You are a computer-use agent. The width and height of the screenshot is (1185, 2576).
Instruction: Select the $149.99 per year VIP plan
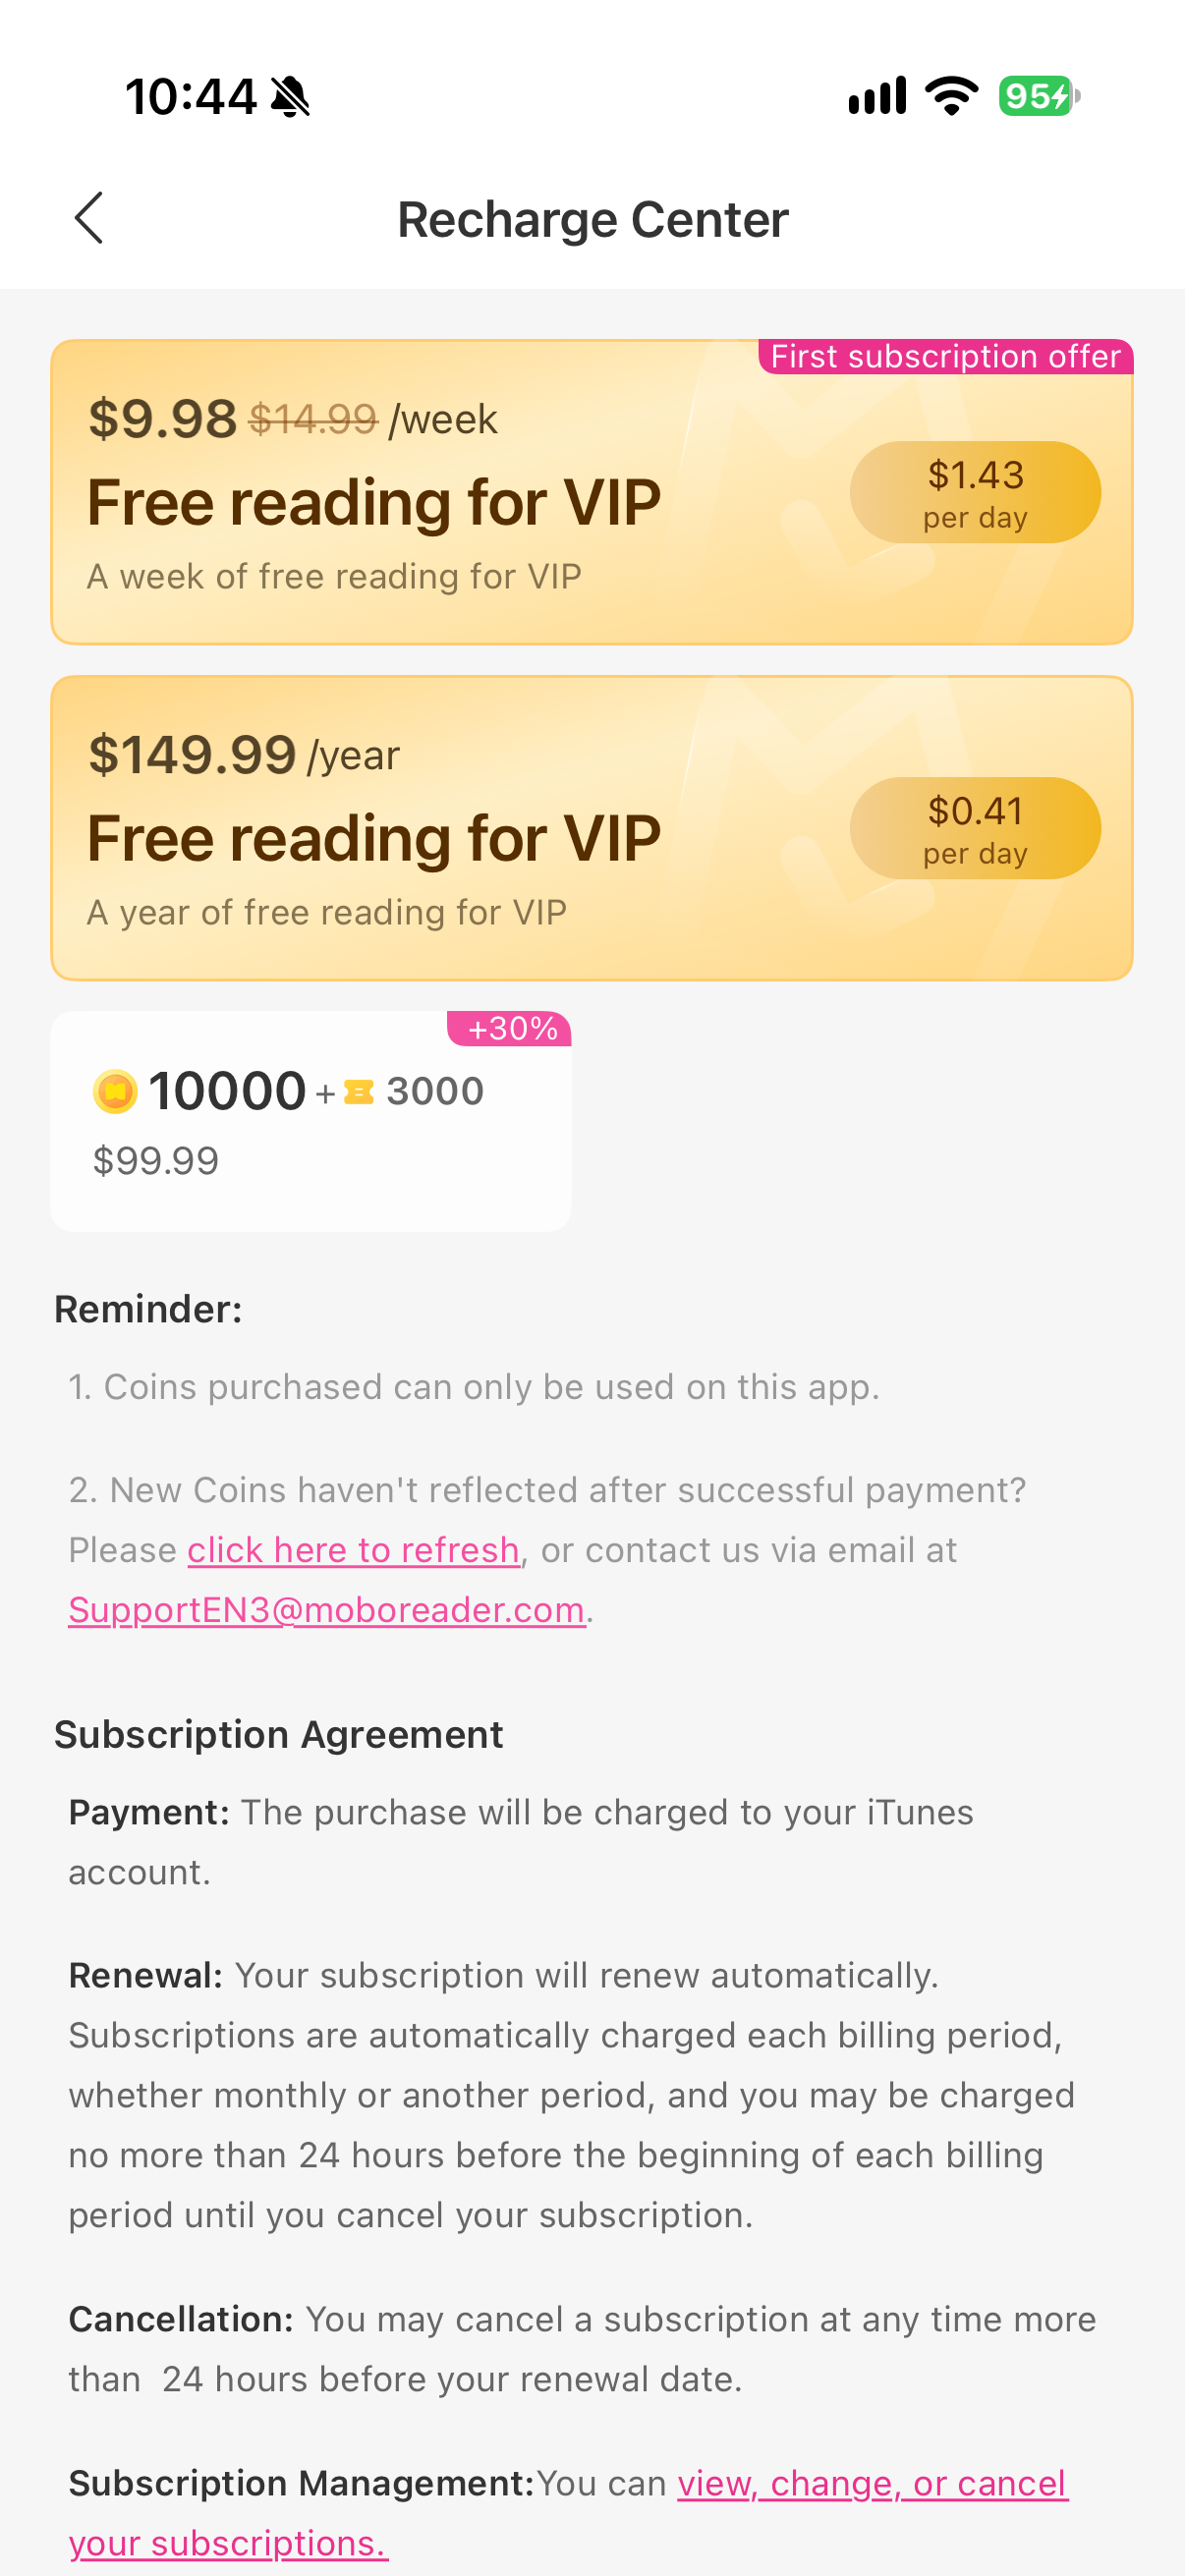click(x=592, y=828)
